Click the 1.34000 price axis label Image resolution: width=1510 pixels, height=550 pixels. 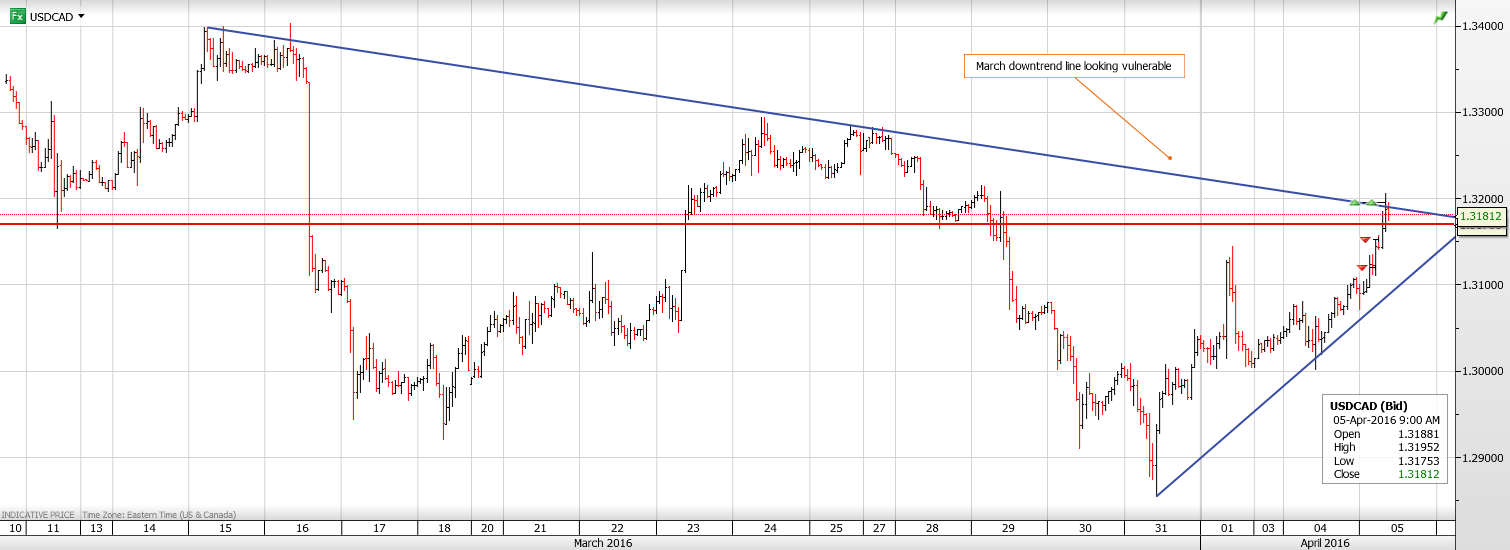(1484, 26)
